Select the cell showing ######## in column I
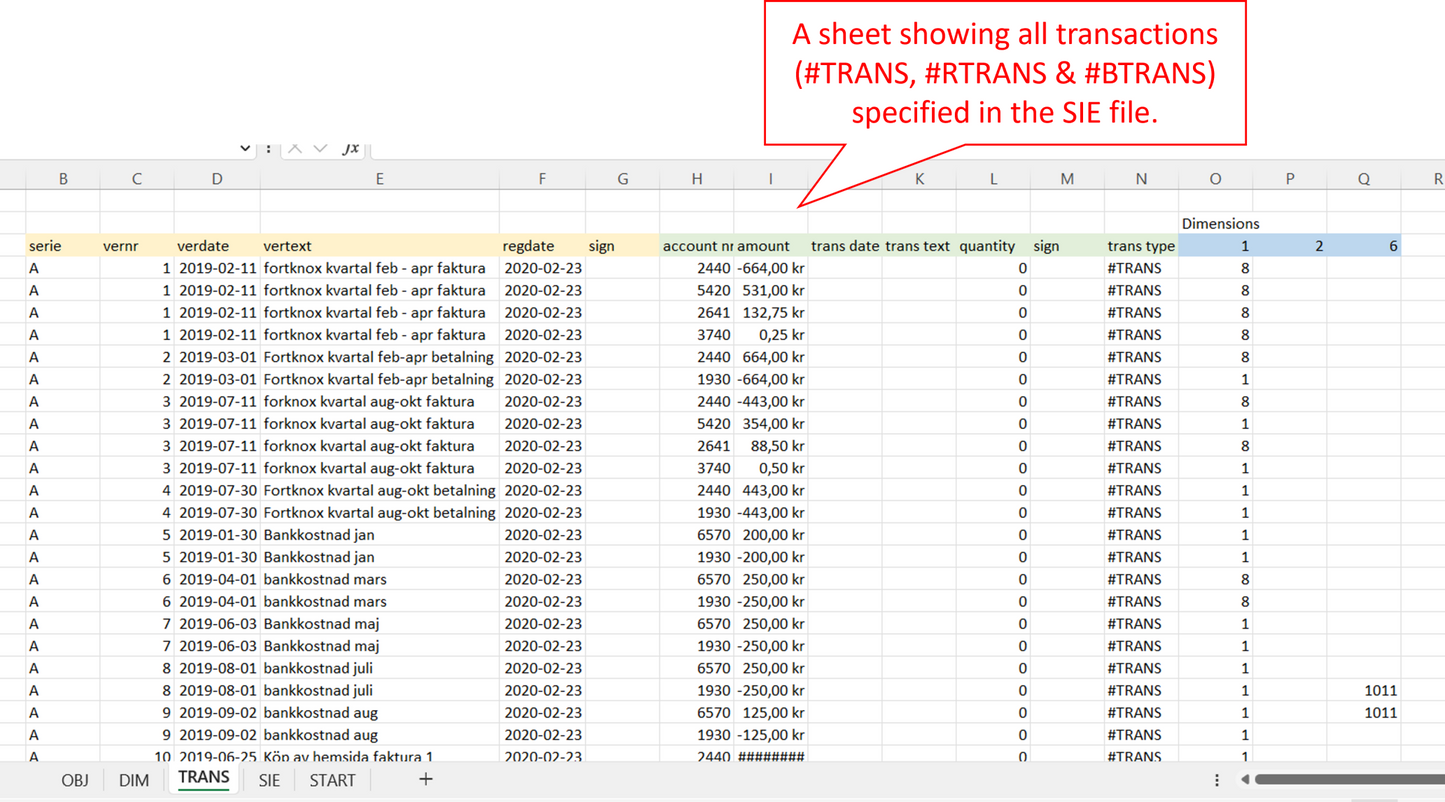Screen dimensions: 1445x802 coord(770,757)
